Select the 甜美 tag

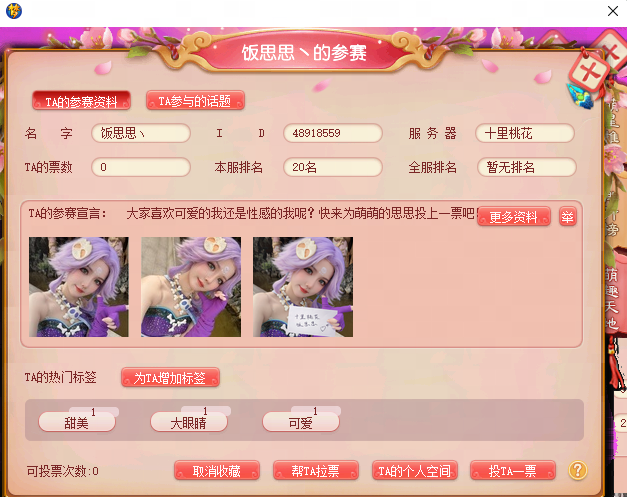[x=77, y=422]
